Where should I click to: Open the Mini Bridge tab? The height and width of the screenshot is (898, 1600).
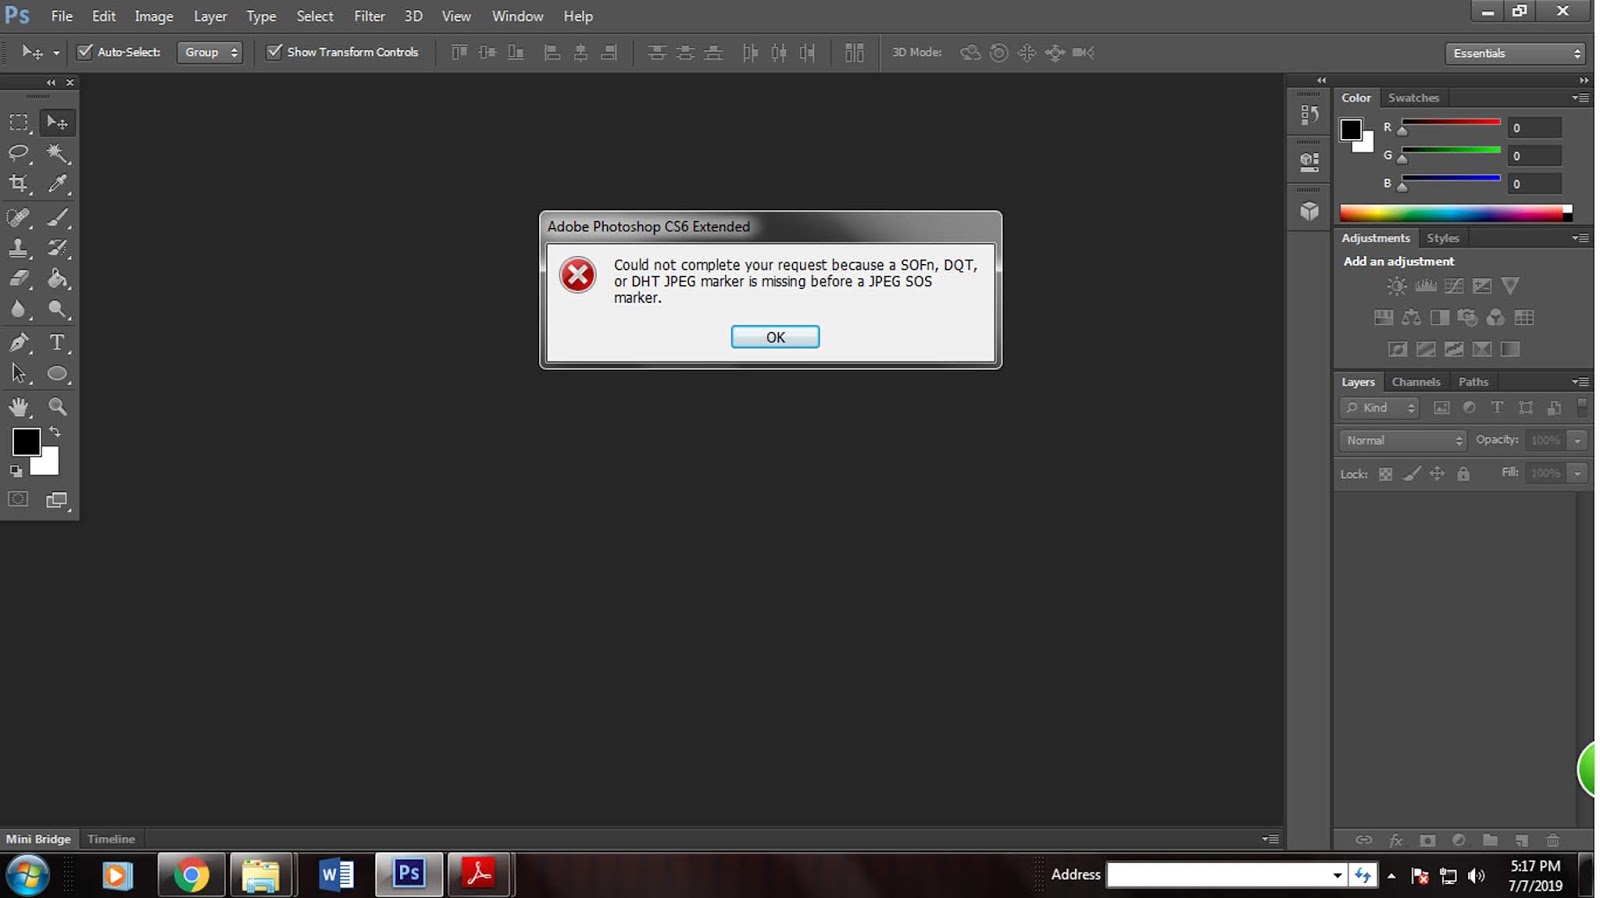tap(38, 839)
